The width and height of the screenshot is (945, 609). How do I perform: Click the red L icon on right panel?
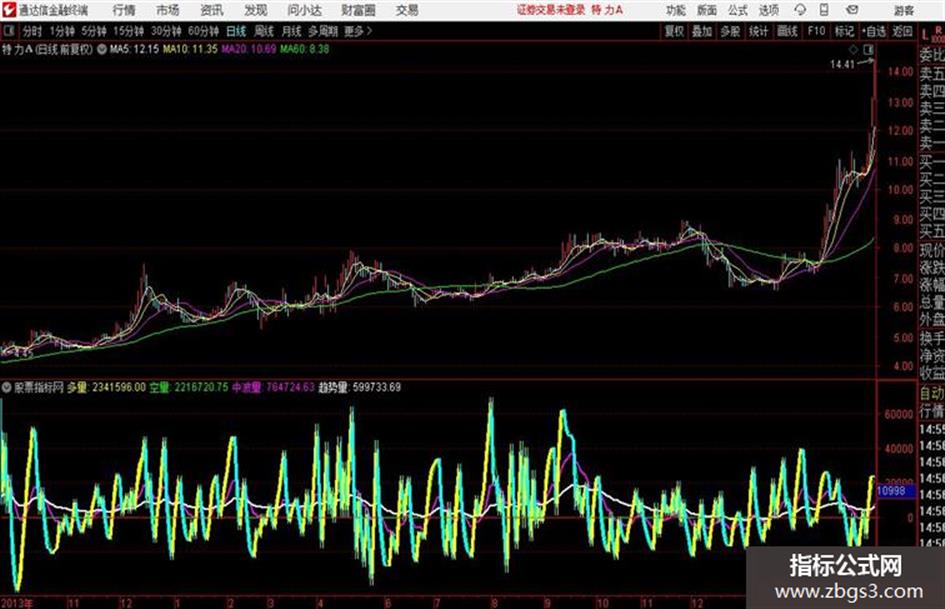point(925,34)
